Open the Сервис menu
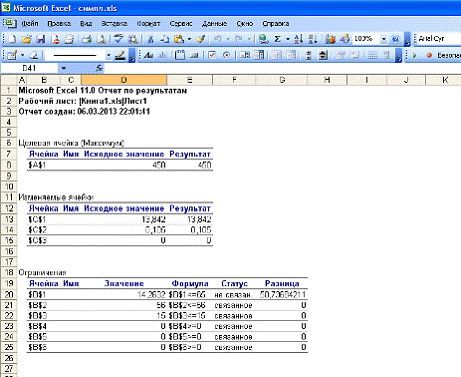Viewport: 461px width, 377px height. [x=181, y=24]
